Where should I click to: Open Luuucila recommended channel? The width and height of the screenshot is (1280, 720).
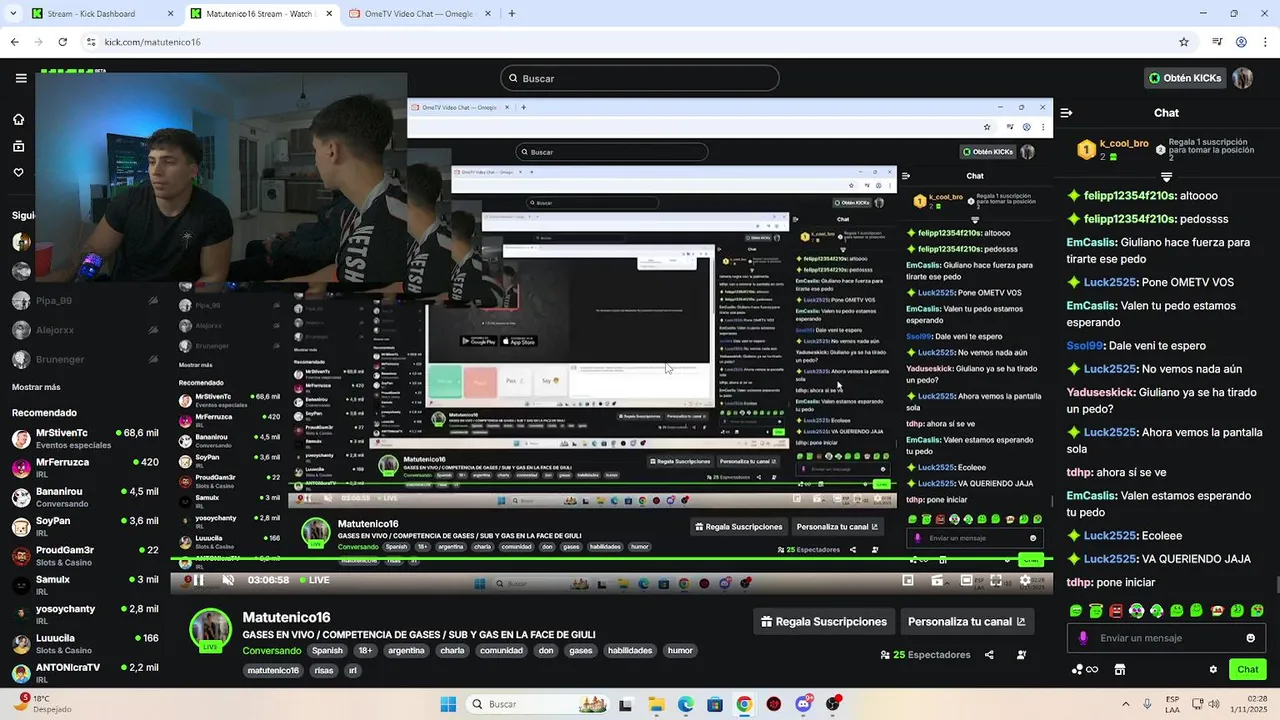tap(85, 643)
